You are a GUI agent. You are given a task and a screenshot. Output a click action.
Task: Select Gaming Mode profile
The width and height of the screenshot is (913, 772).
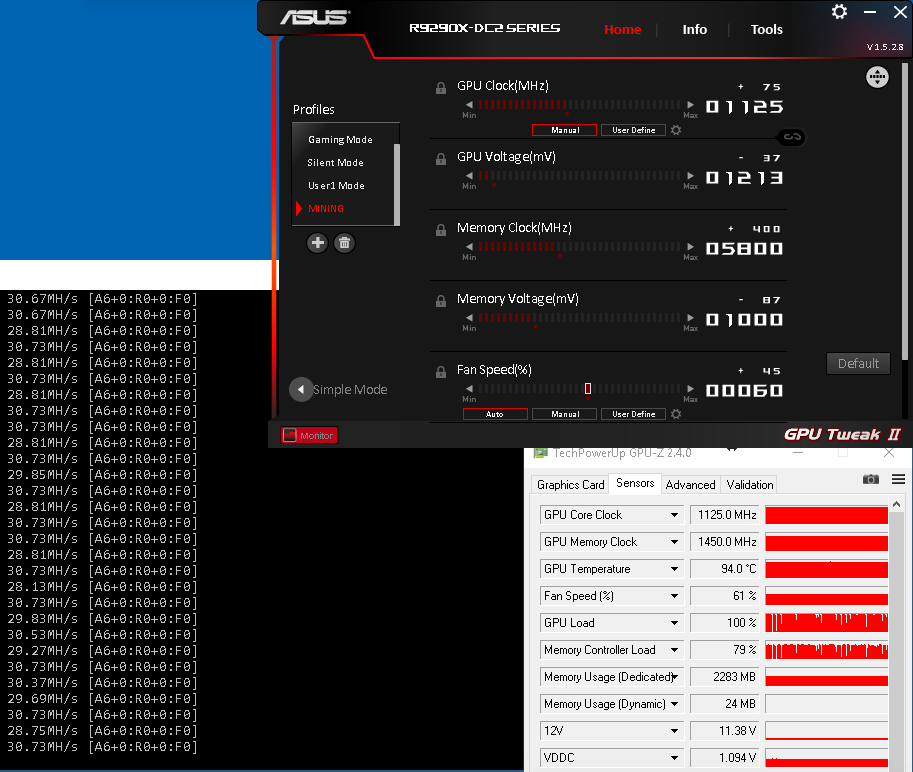[x=340, y=140]
